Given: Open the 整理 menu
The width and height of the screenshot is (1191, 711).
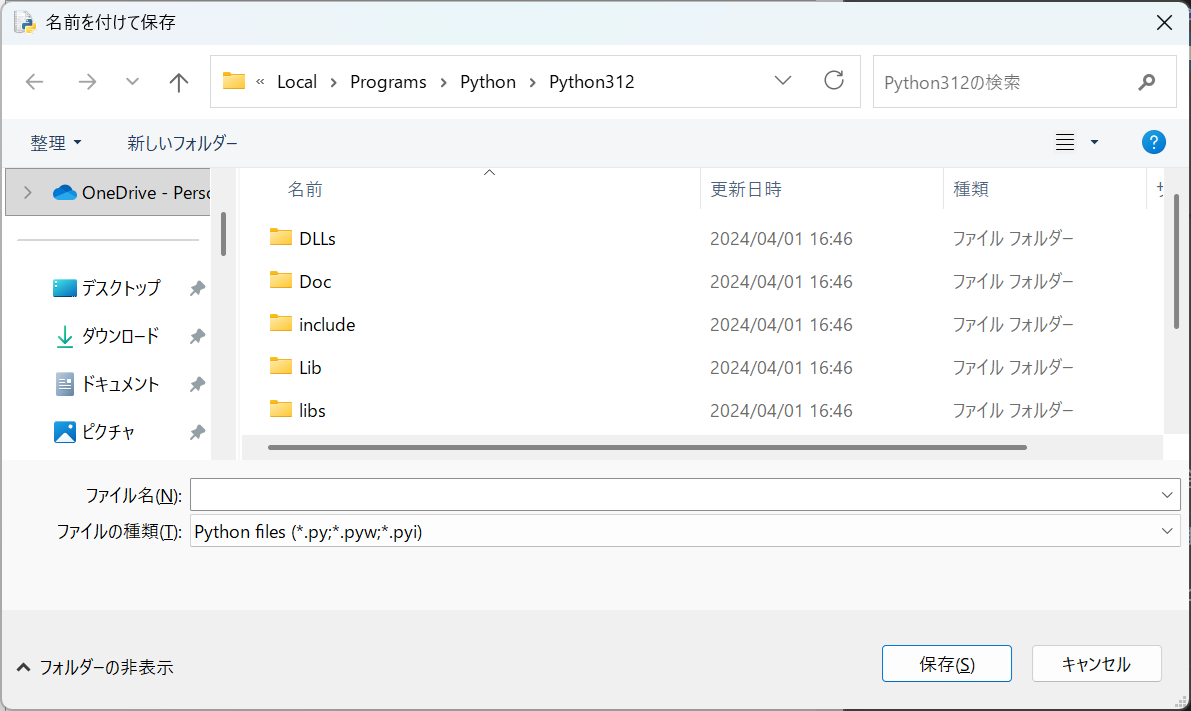Looking at the screenshot, I should pyautogui.click(x=56, y=143).
